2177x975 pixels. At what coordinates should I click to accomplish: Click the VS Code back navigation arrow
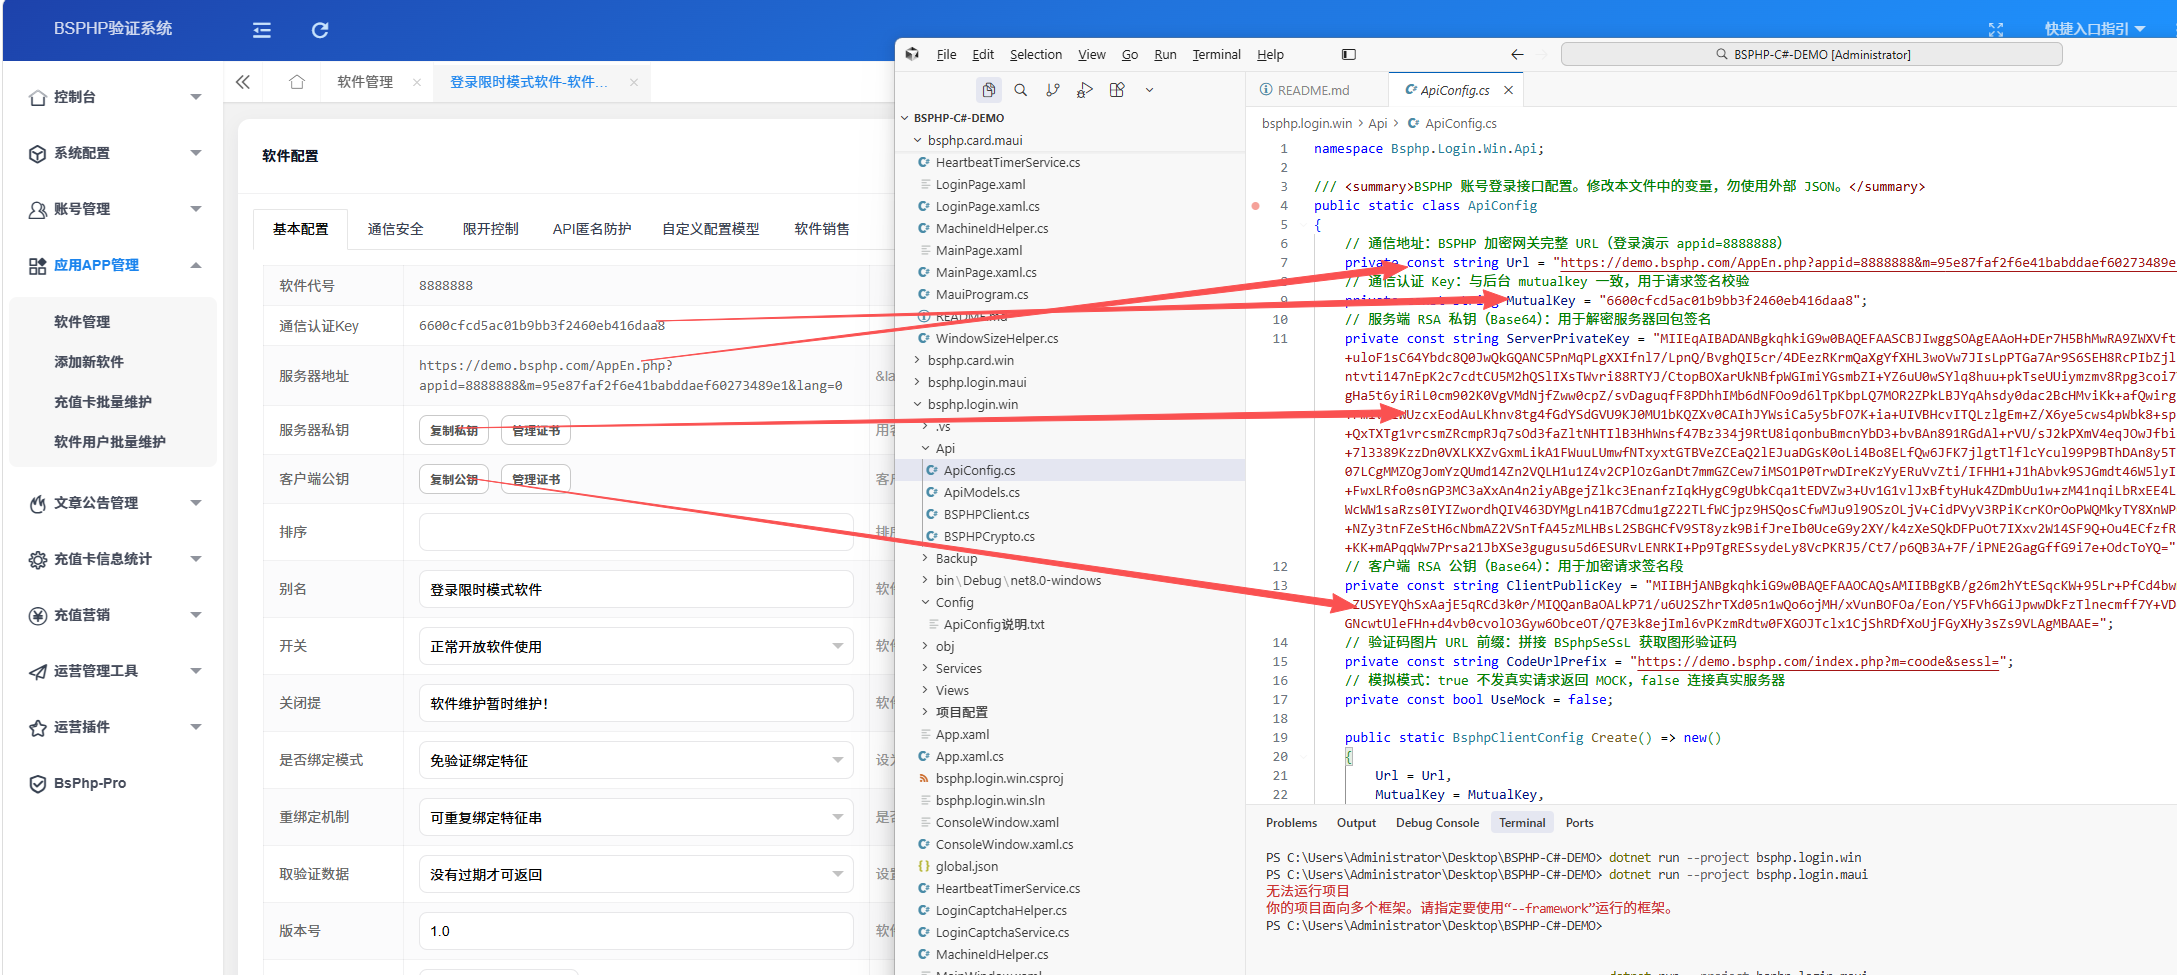pos(1517,54)
